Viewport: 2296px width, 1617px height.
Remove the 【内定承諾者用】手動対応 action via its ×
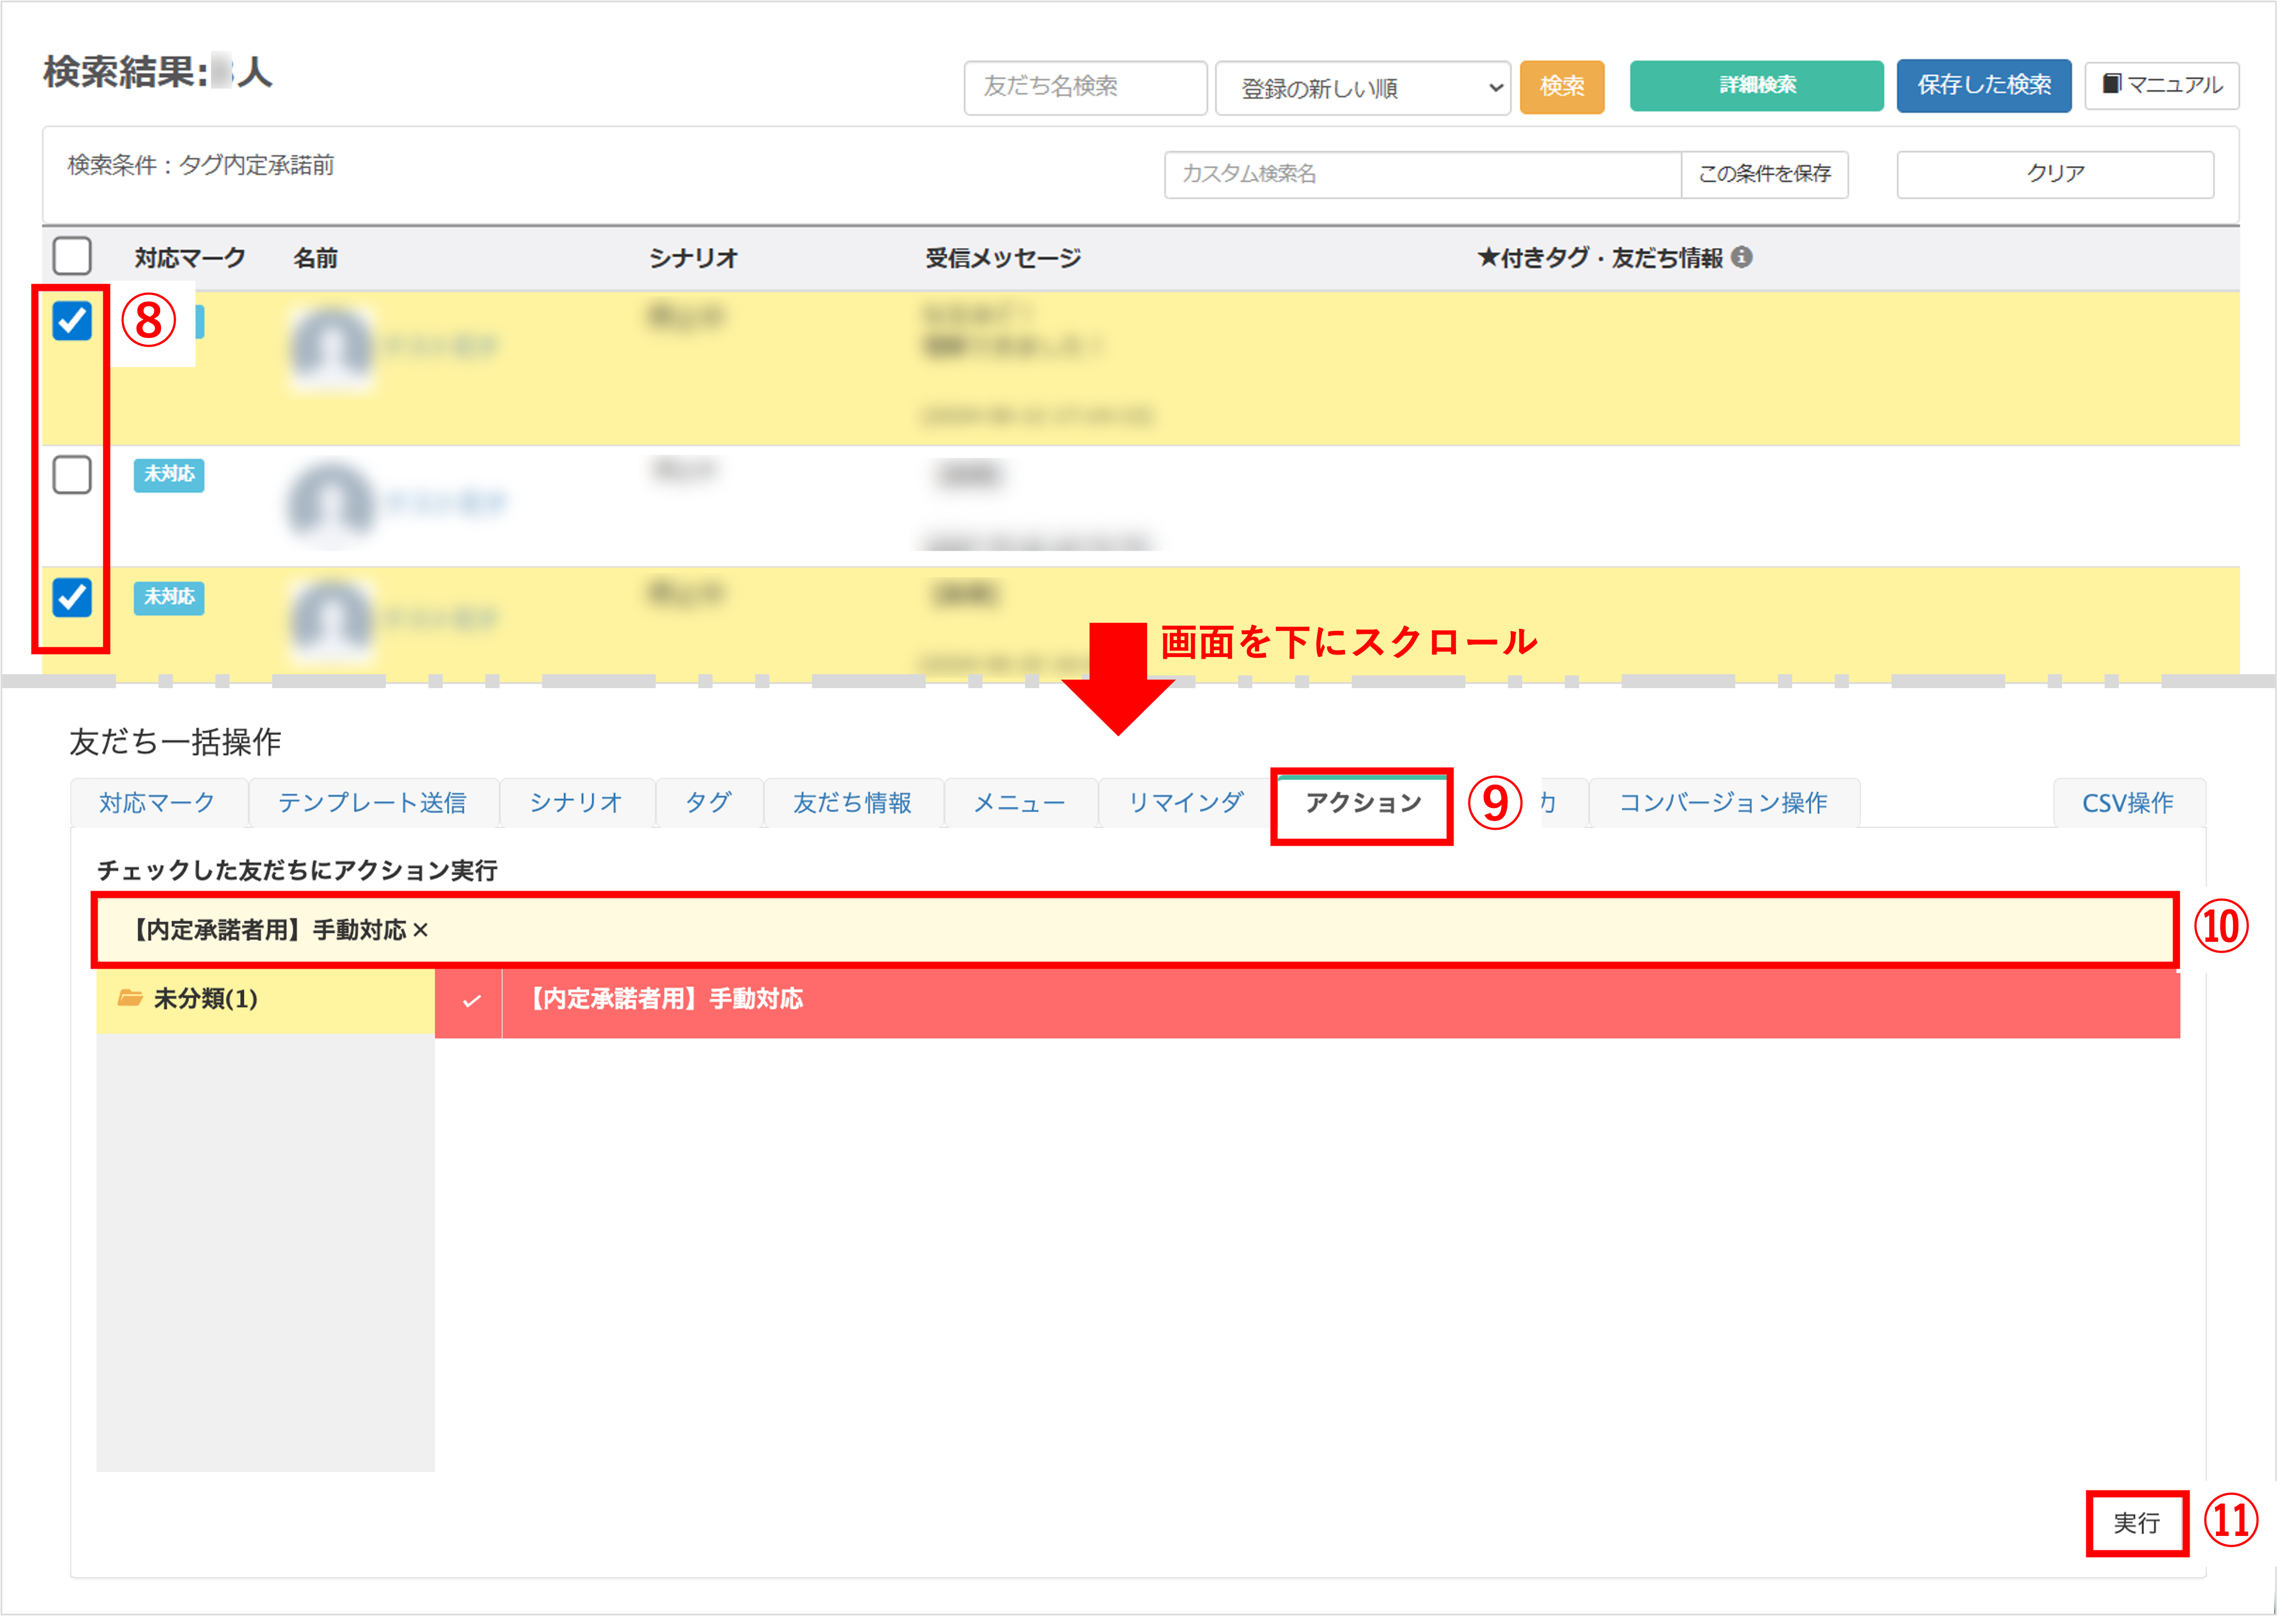421,930
